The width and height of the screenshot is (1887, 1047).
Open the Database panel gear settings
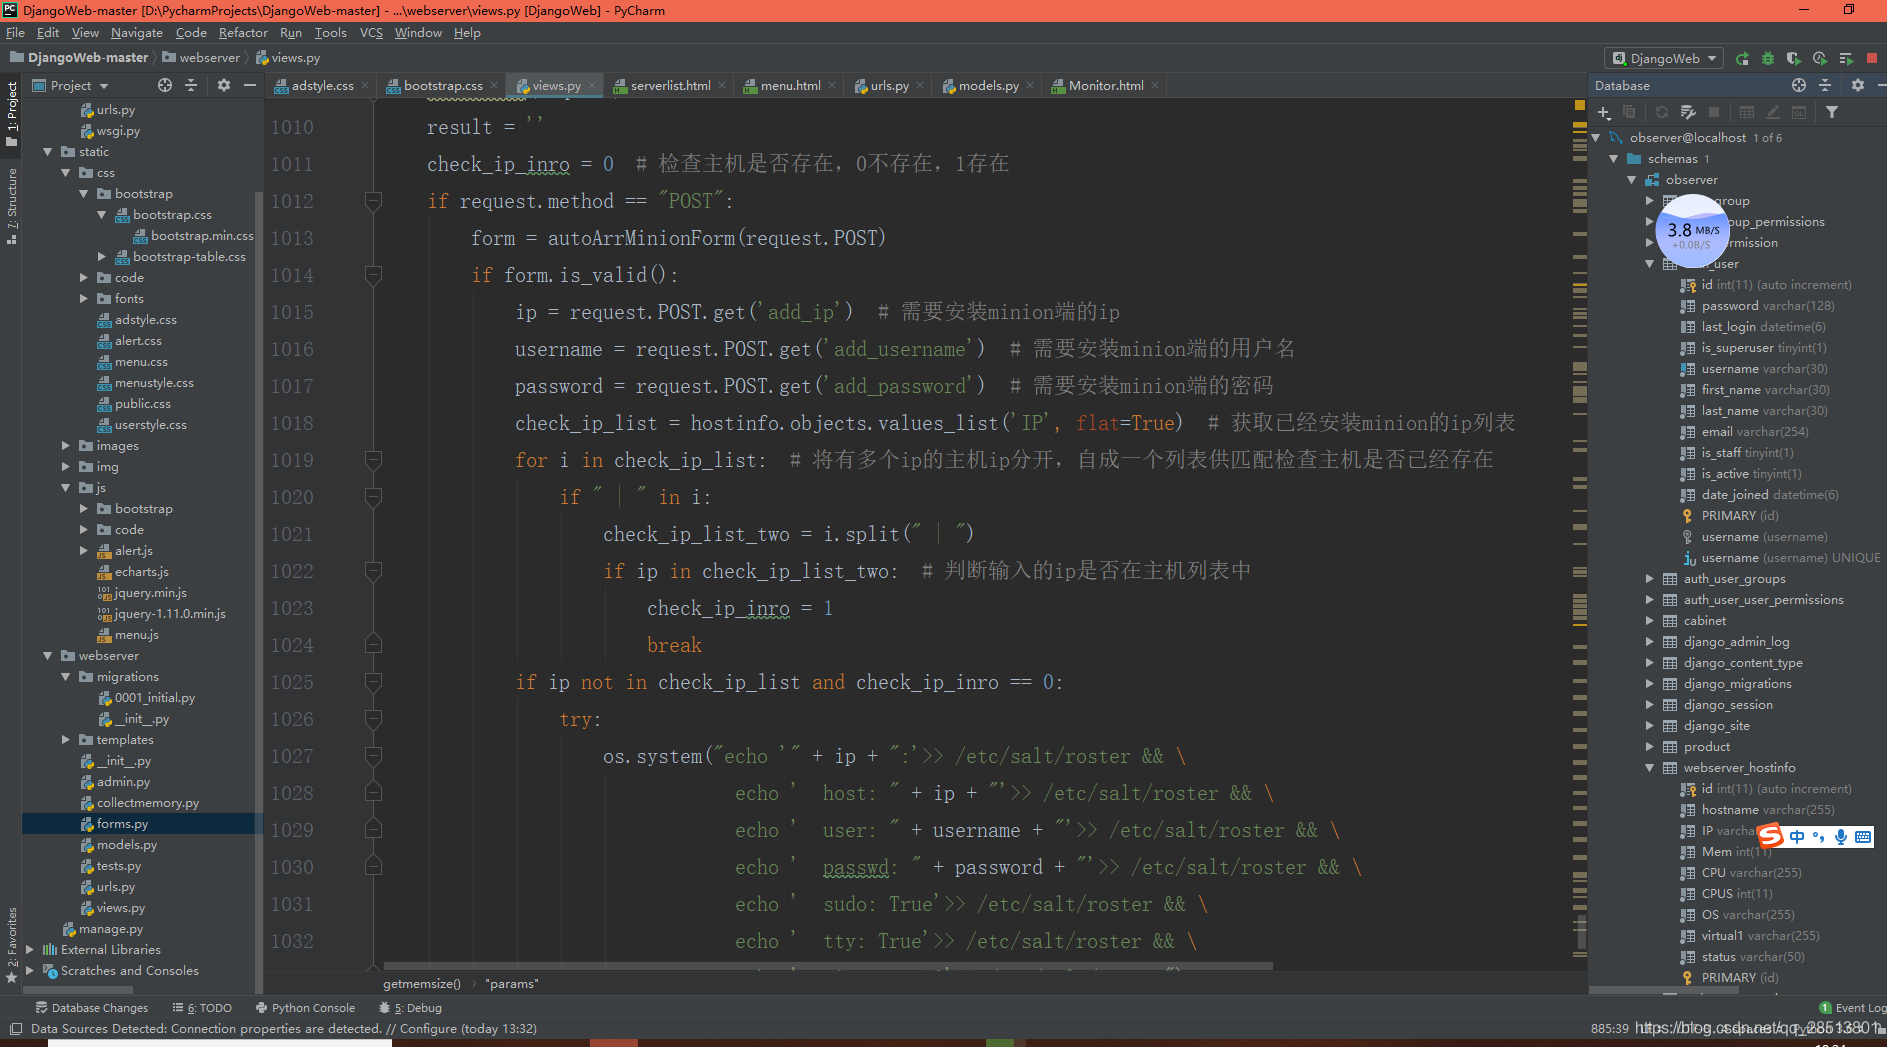click(x=1857, y=86)
